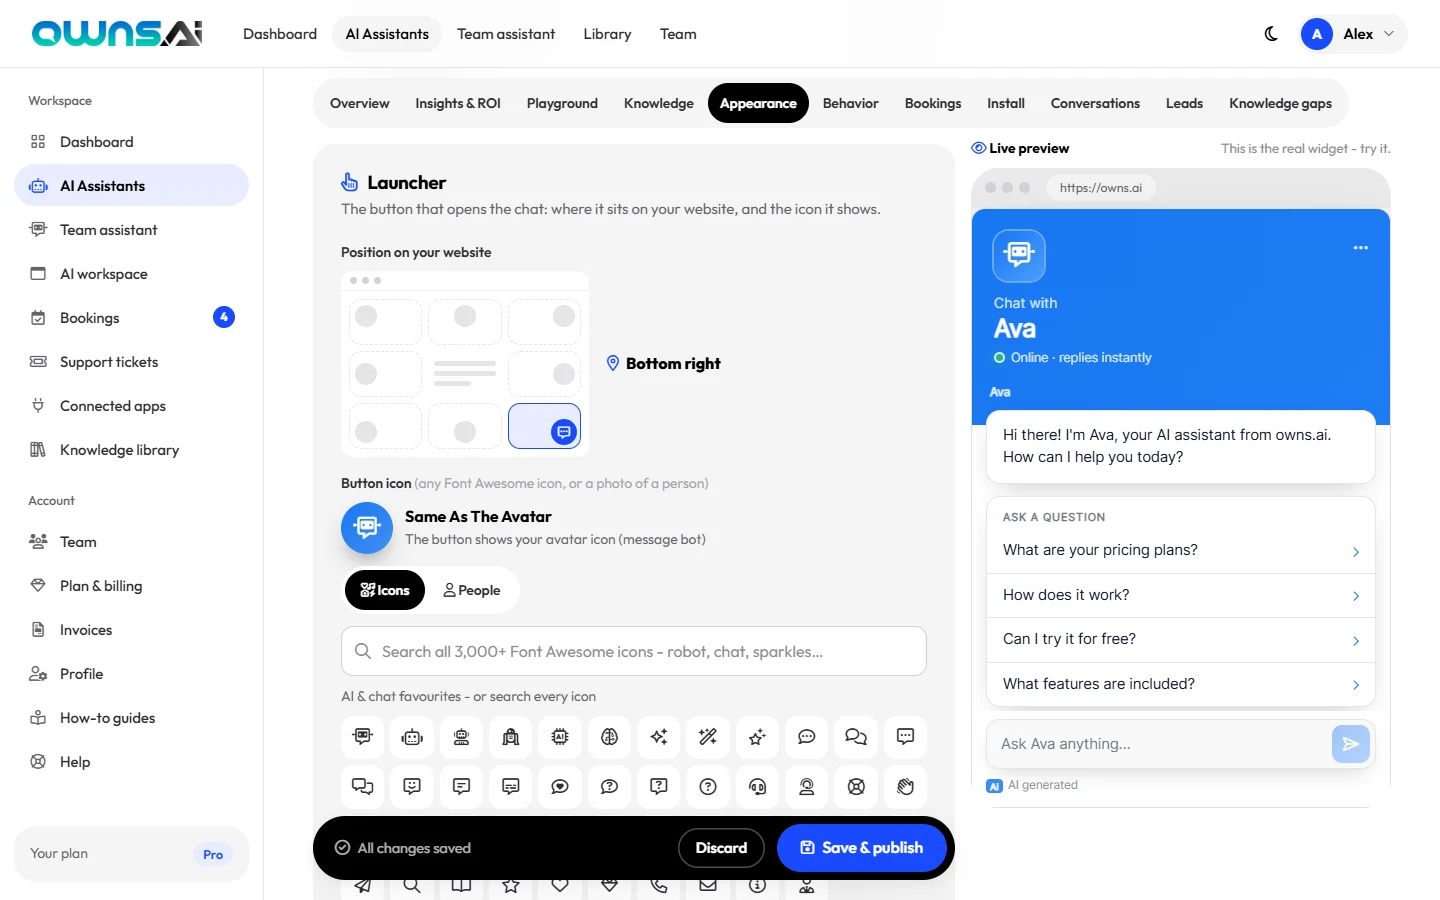
Task: Expand the "How does it work?" question
Action: tap(1181, 595)
